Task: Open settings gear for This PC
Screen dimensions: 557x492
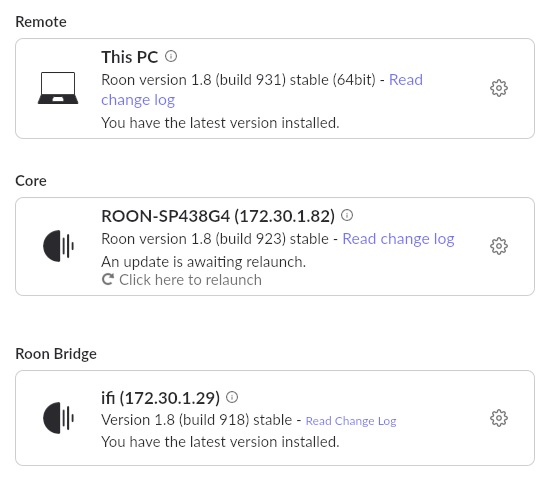Action: point(499,88)
